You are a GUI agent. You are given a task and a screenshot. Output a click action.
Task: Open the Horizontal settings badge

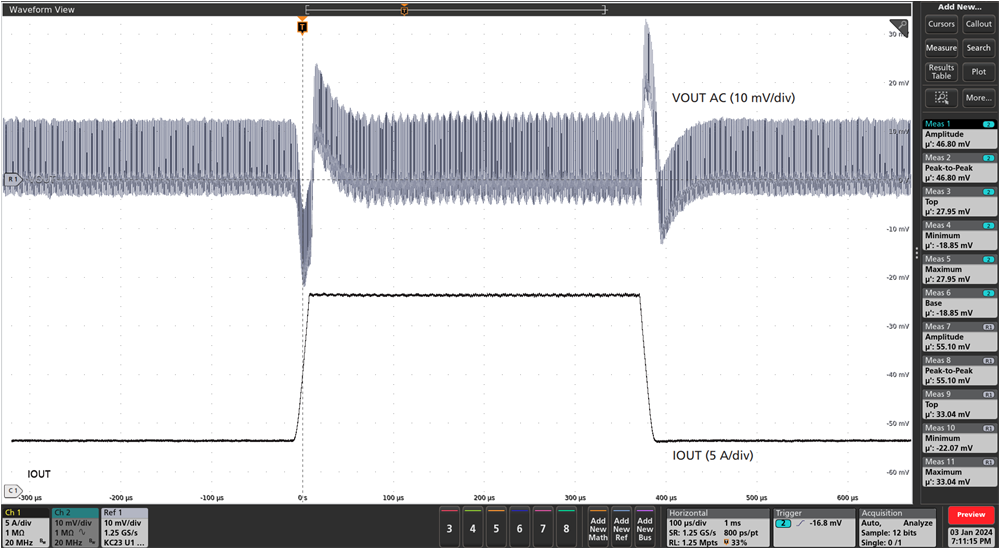click(x=718, y=527)
